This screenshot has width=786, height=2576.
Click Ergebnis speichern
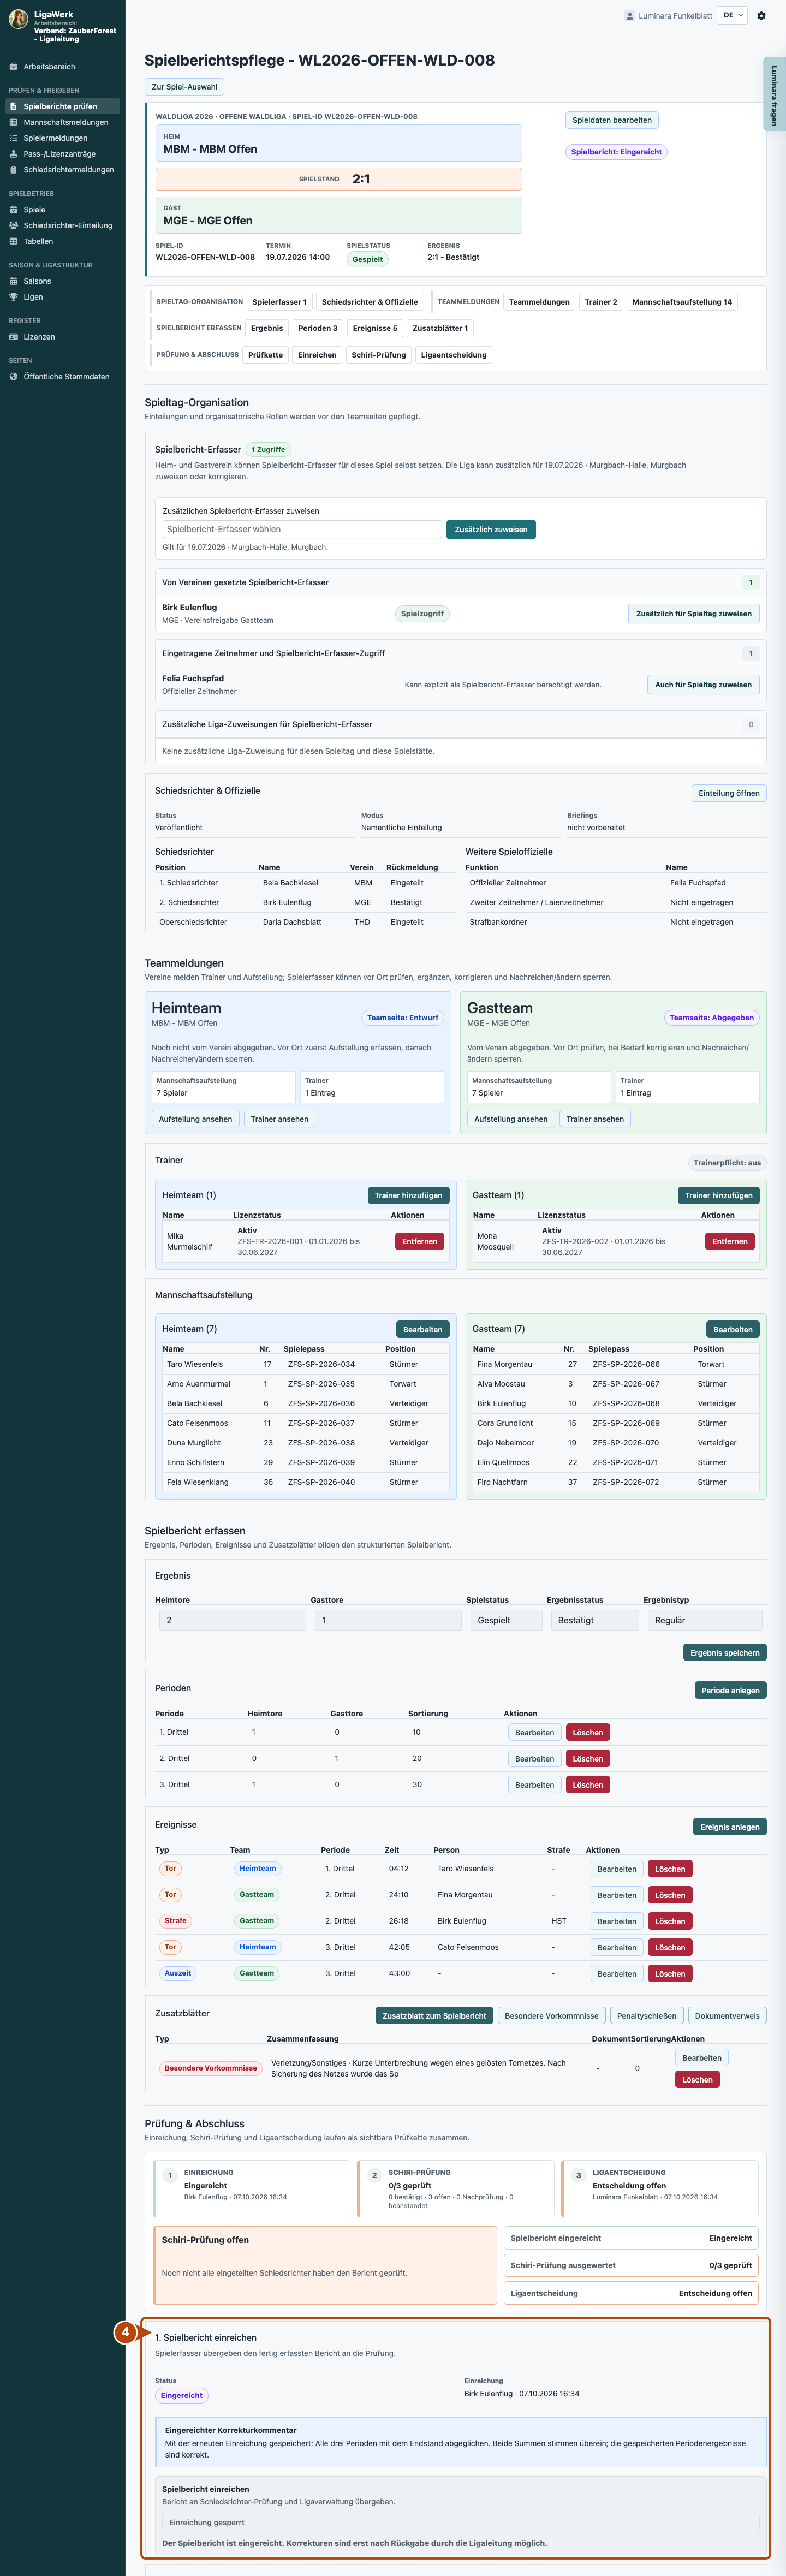(725, 1653)
